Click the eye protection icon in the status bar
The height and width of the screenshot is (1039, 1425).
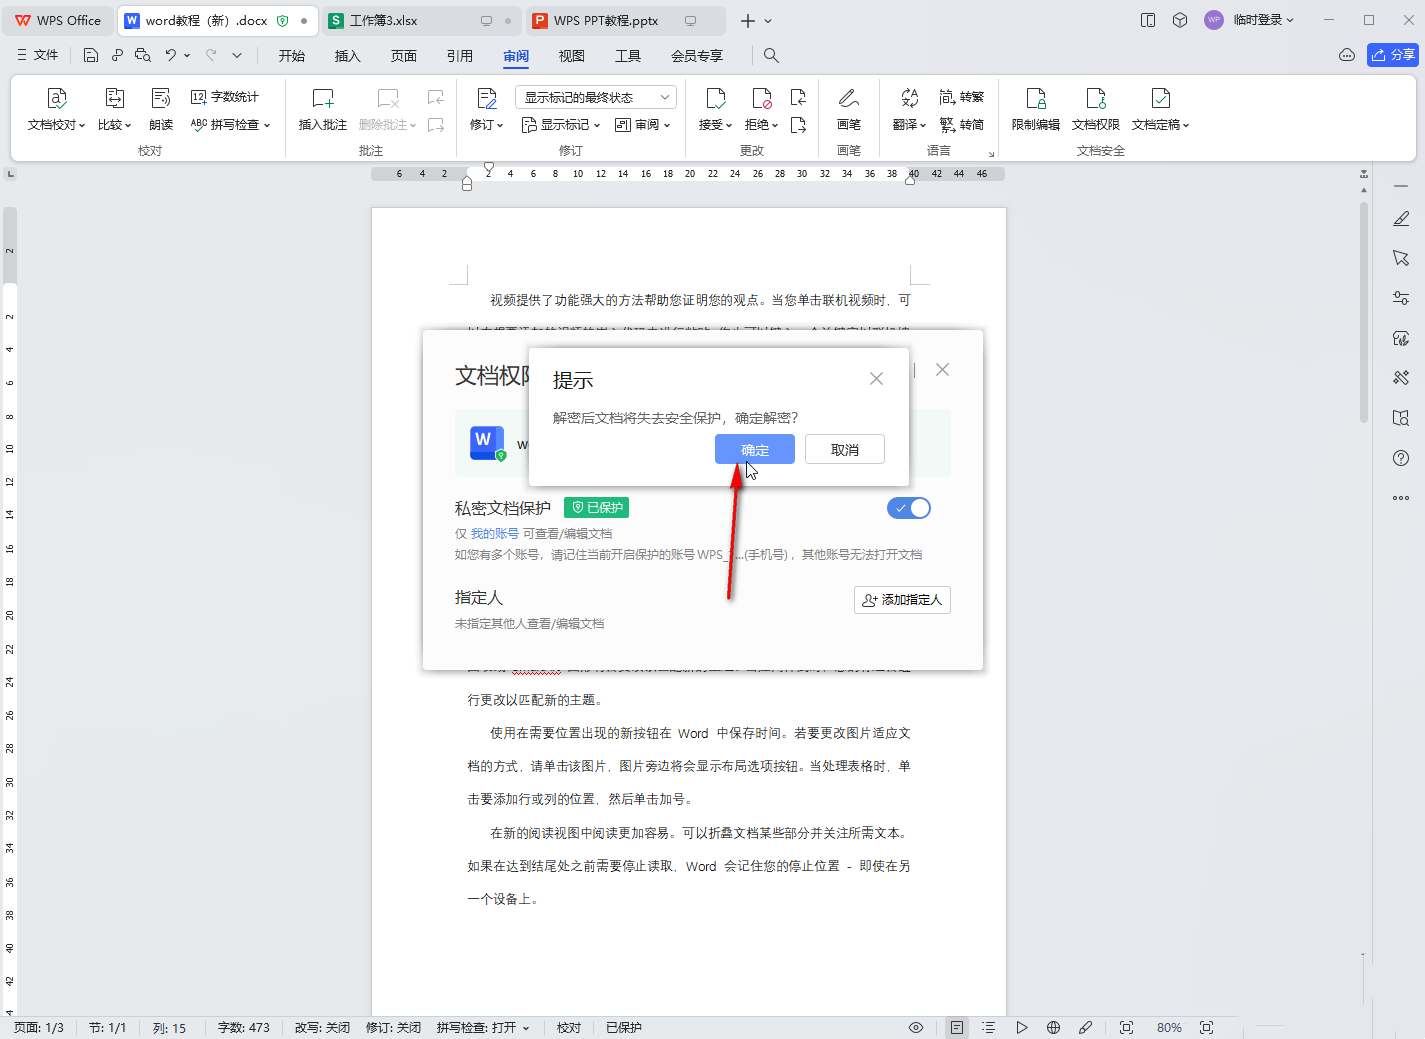pyautogui.click(x=915, y=1027)
